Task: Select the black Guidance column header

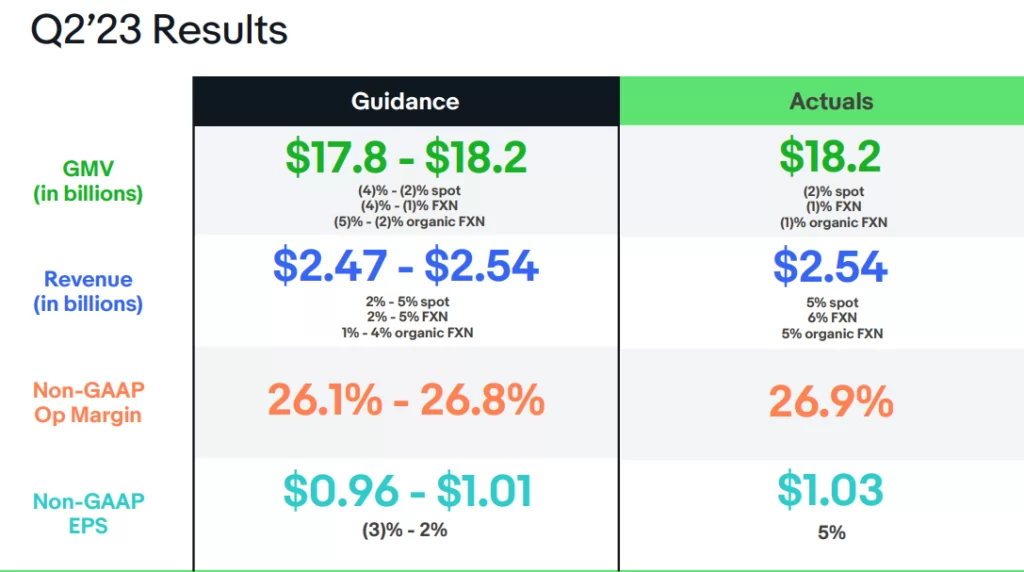Action: point(405,101)
